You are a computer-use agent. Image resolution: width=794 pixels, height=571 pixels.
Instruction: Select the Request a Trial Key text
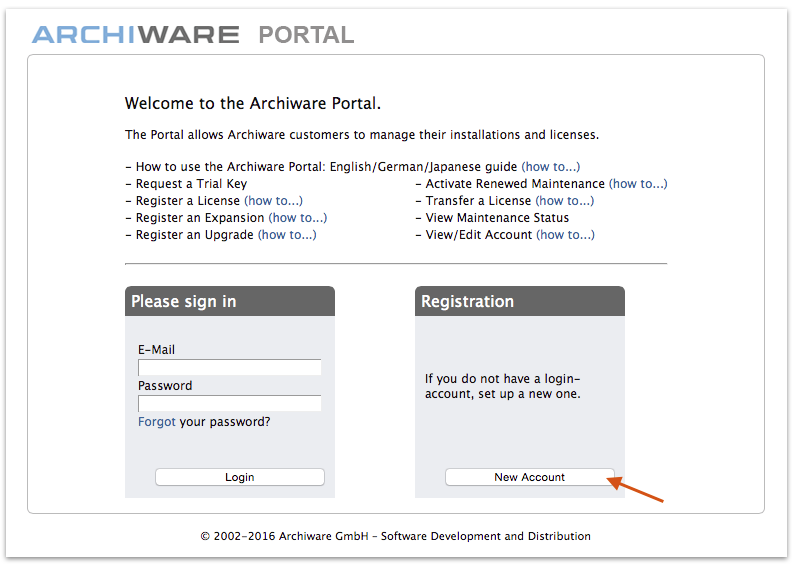(x=191, y=184)
